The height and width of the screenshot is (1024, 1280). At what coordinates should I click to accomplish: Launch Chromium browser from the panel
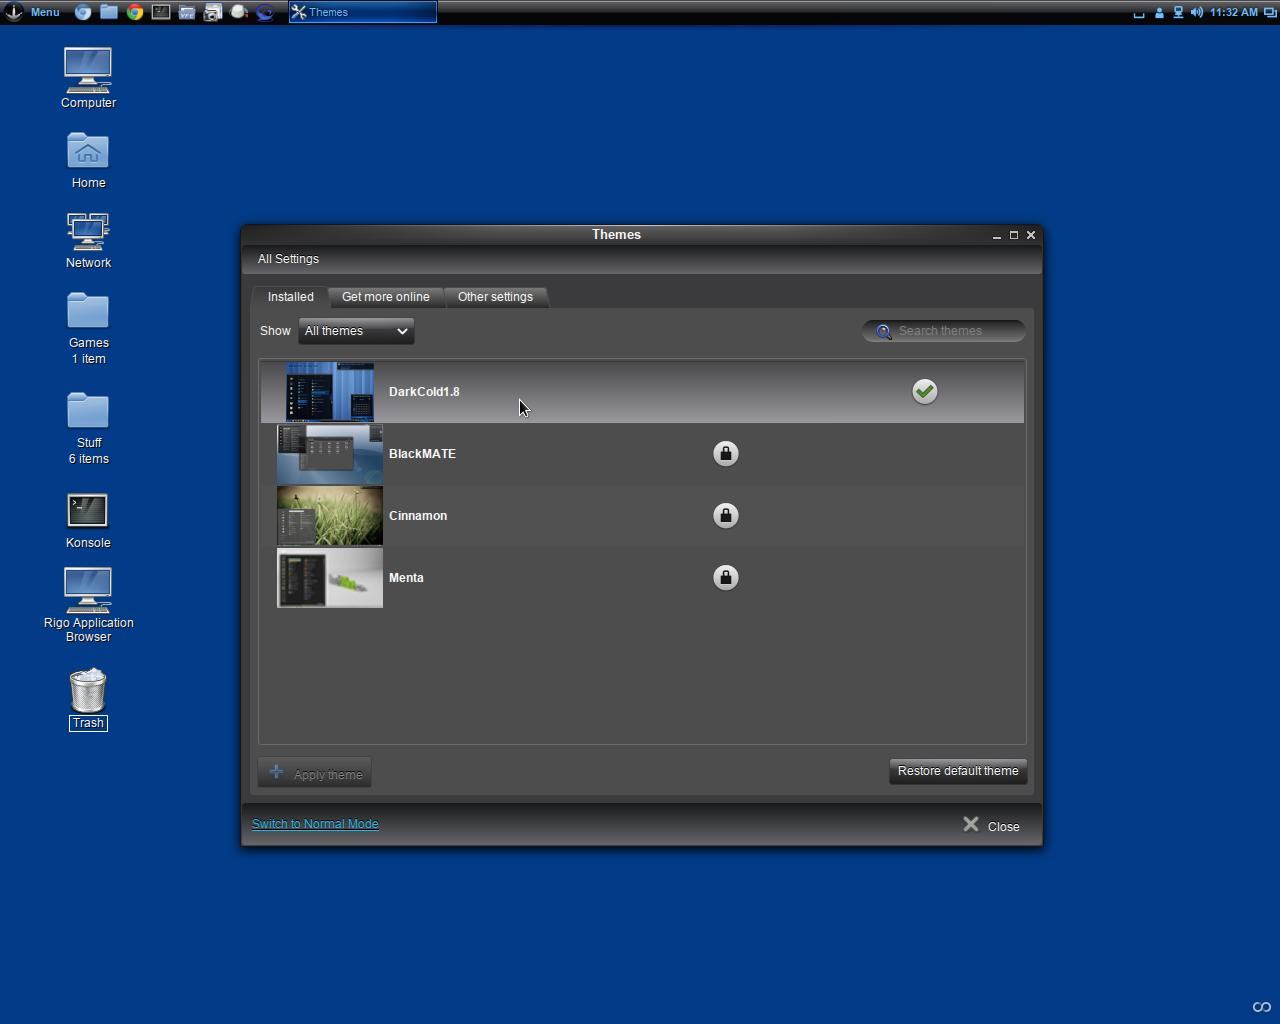83,12
